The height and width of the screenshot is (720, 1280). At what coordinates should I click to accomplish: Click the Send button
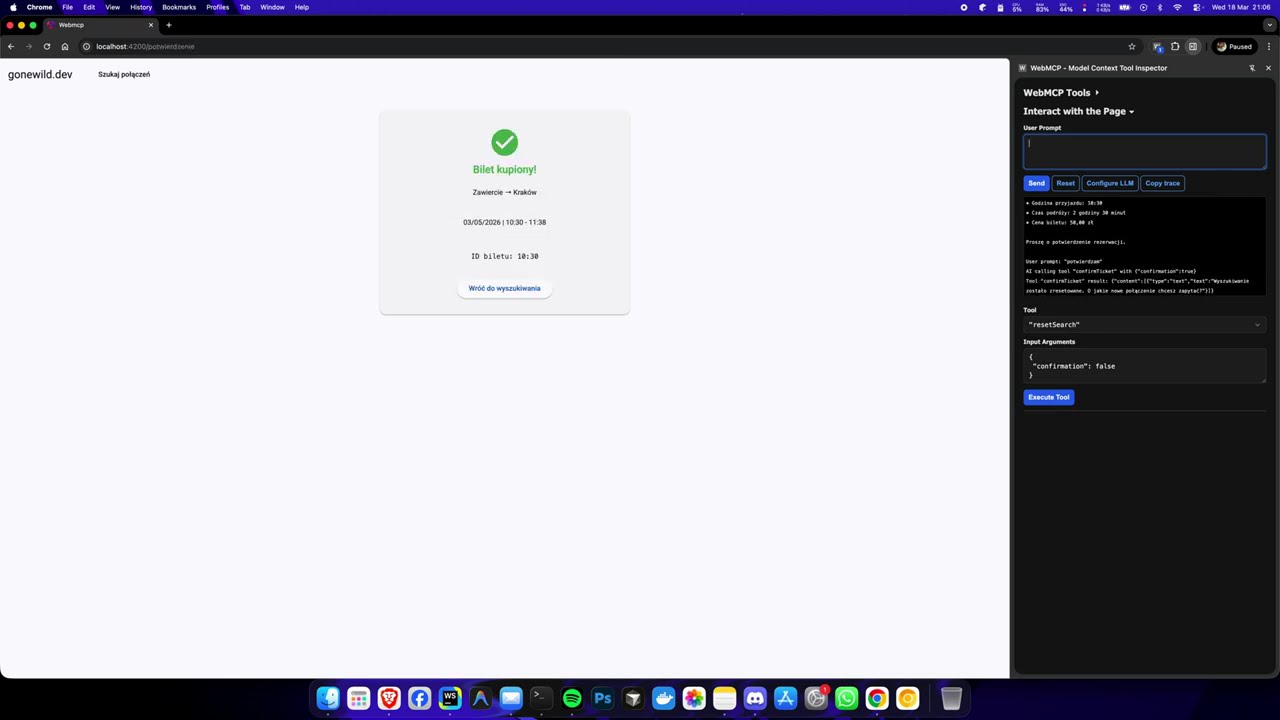point(1036,183)
